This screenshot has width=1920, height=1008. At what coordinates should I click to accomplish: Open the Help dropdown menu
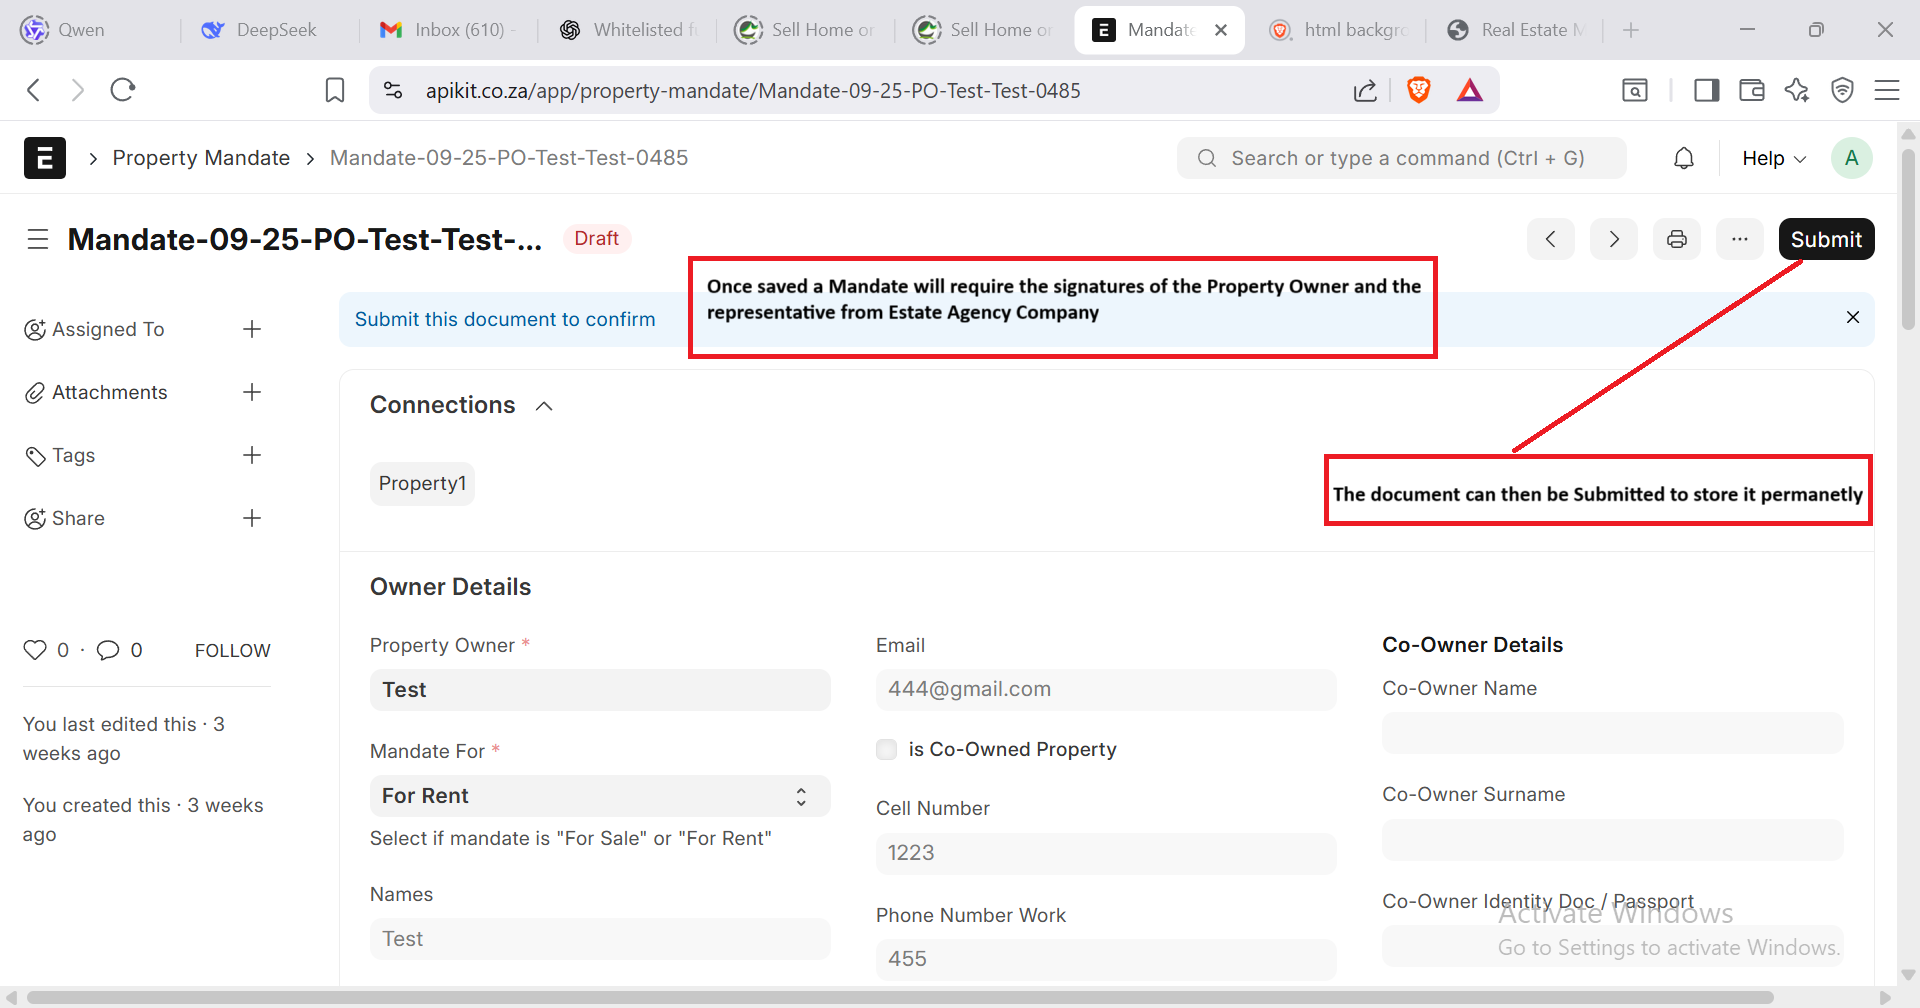click(x=1773, y=158)
